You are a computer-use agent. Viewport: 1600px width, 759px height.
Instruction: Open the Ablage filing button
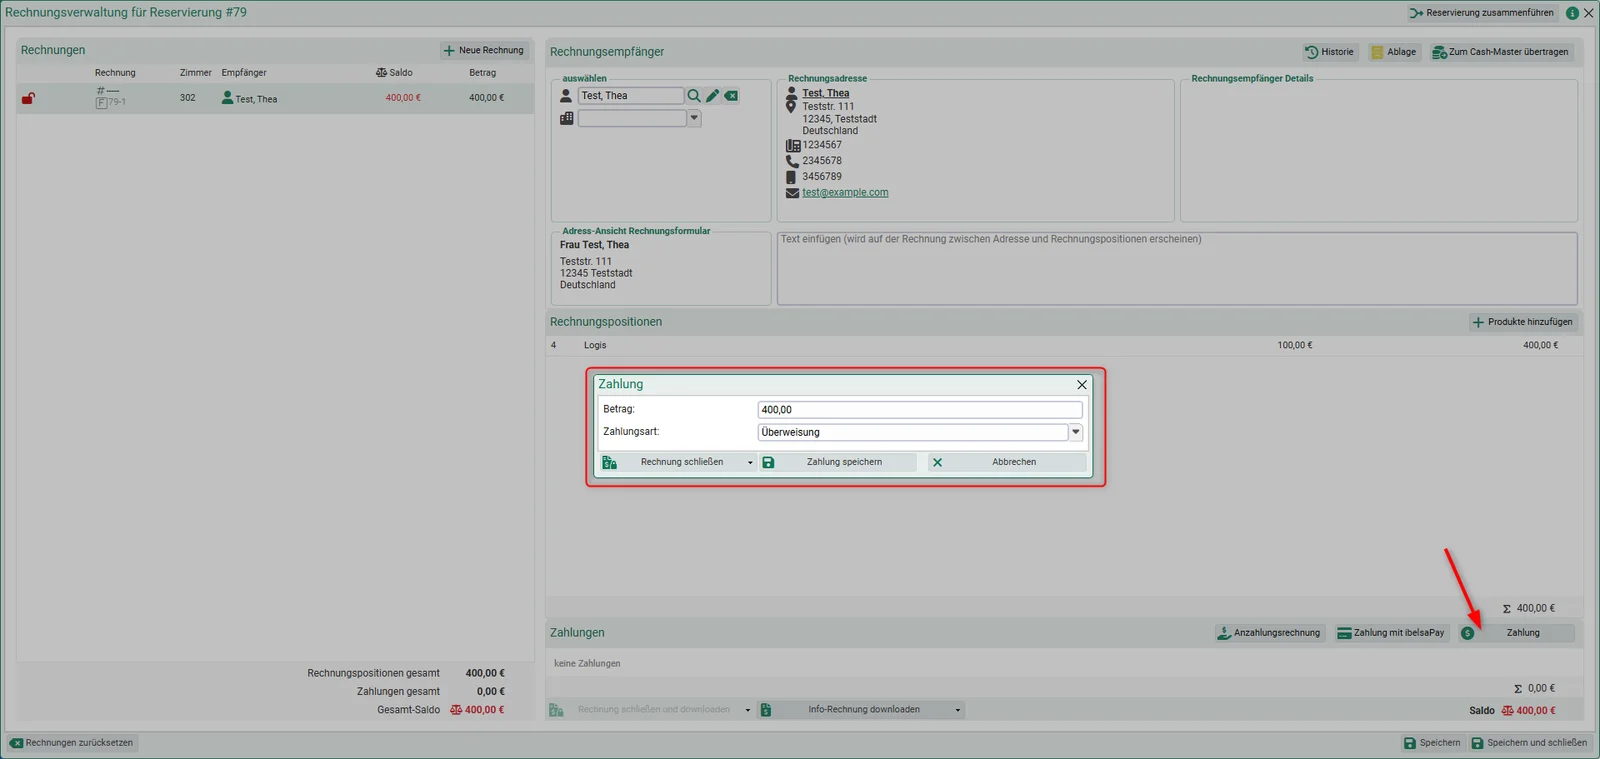[x=1393, y=52]
